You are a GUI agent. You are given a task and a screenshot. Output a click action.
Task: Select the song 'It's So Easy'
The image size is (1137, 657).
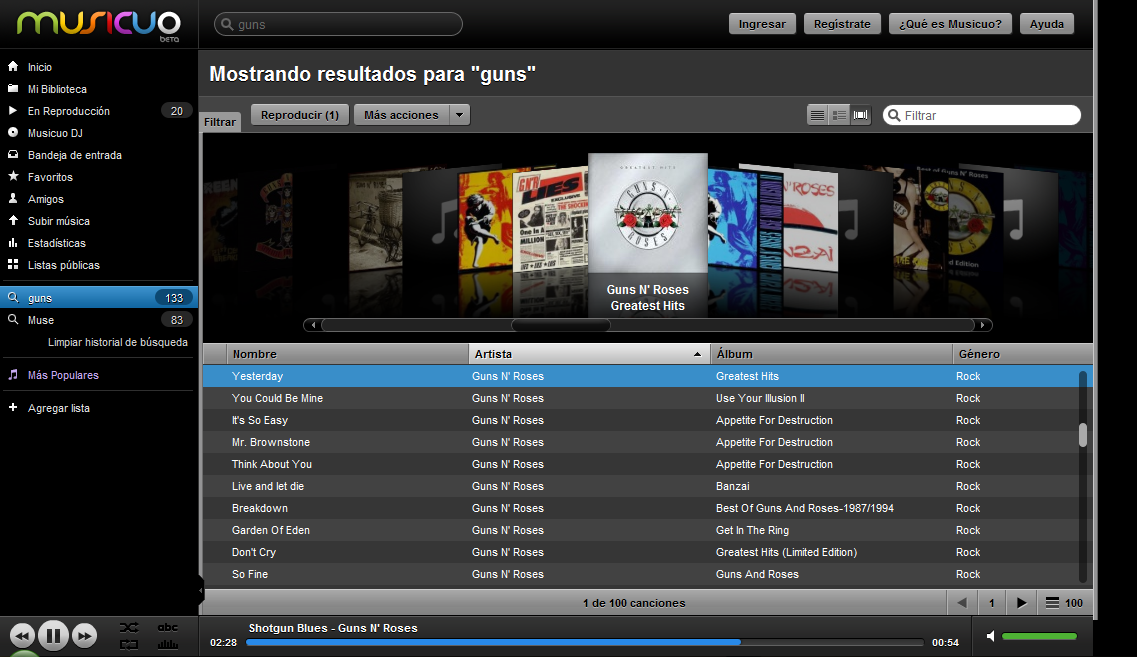[260, 420]
